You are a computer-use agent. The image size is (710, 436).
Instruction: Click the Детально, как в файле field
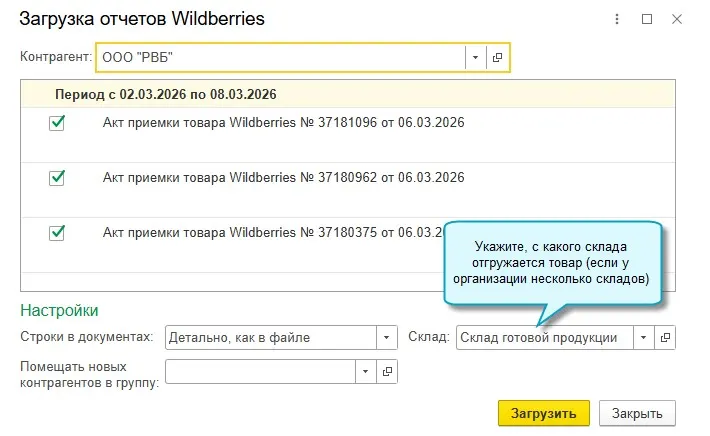point(271,337)
